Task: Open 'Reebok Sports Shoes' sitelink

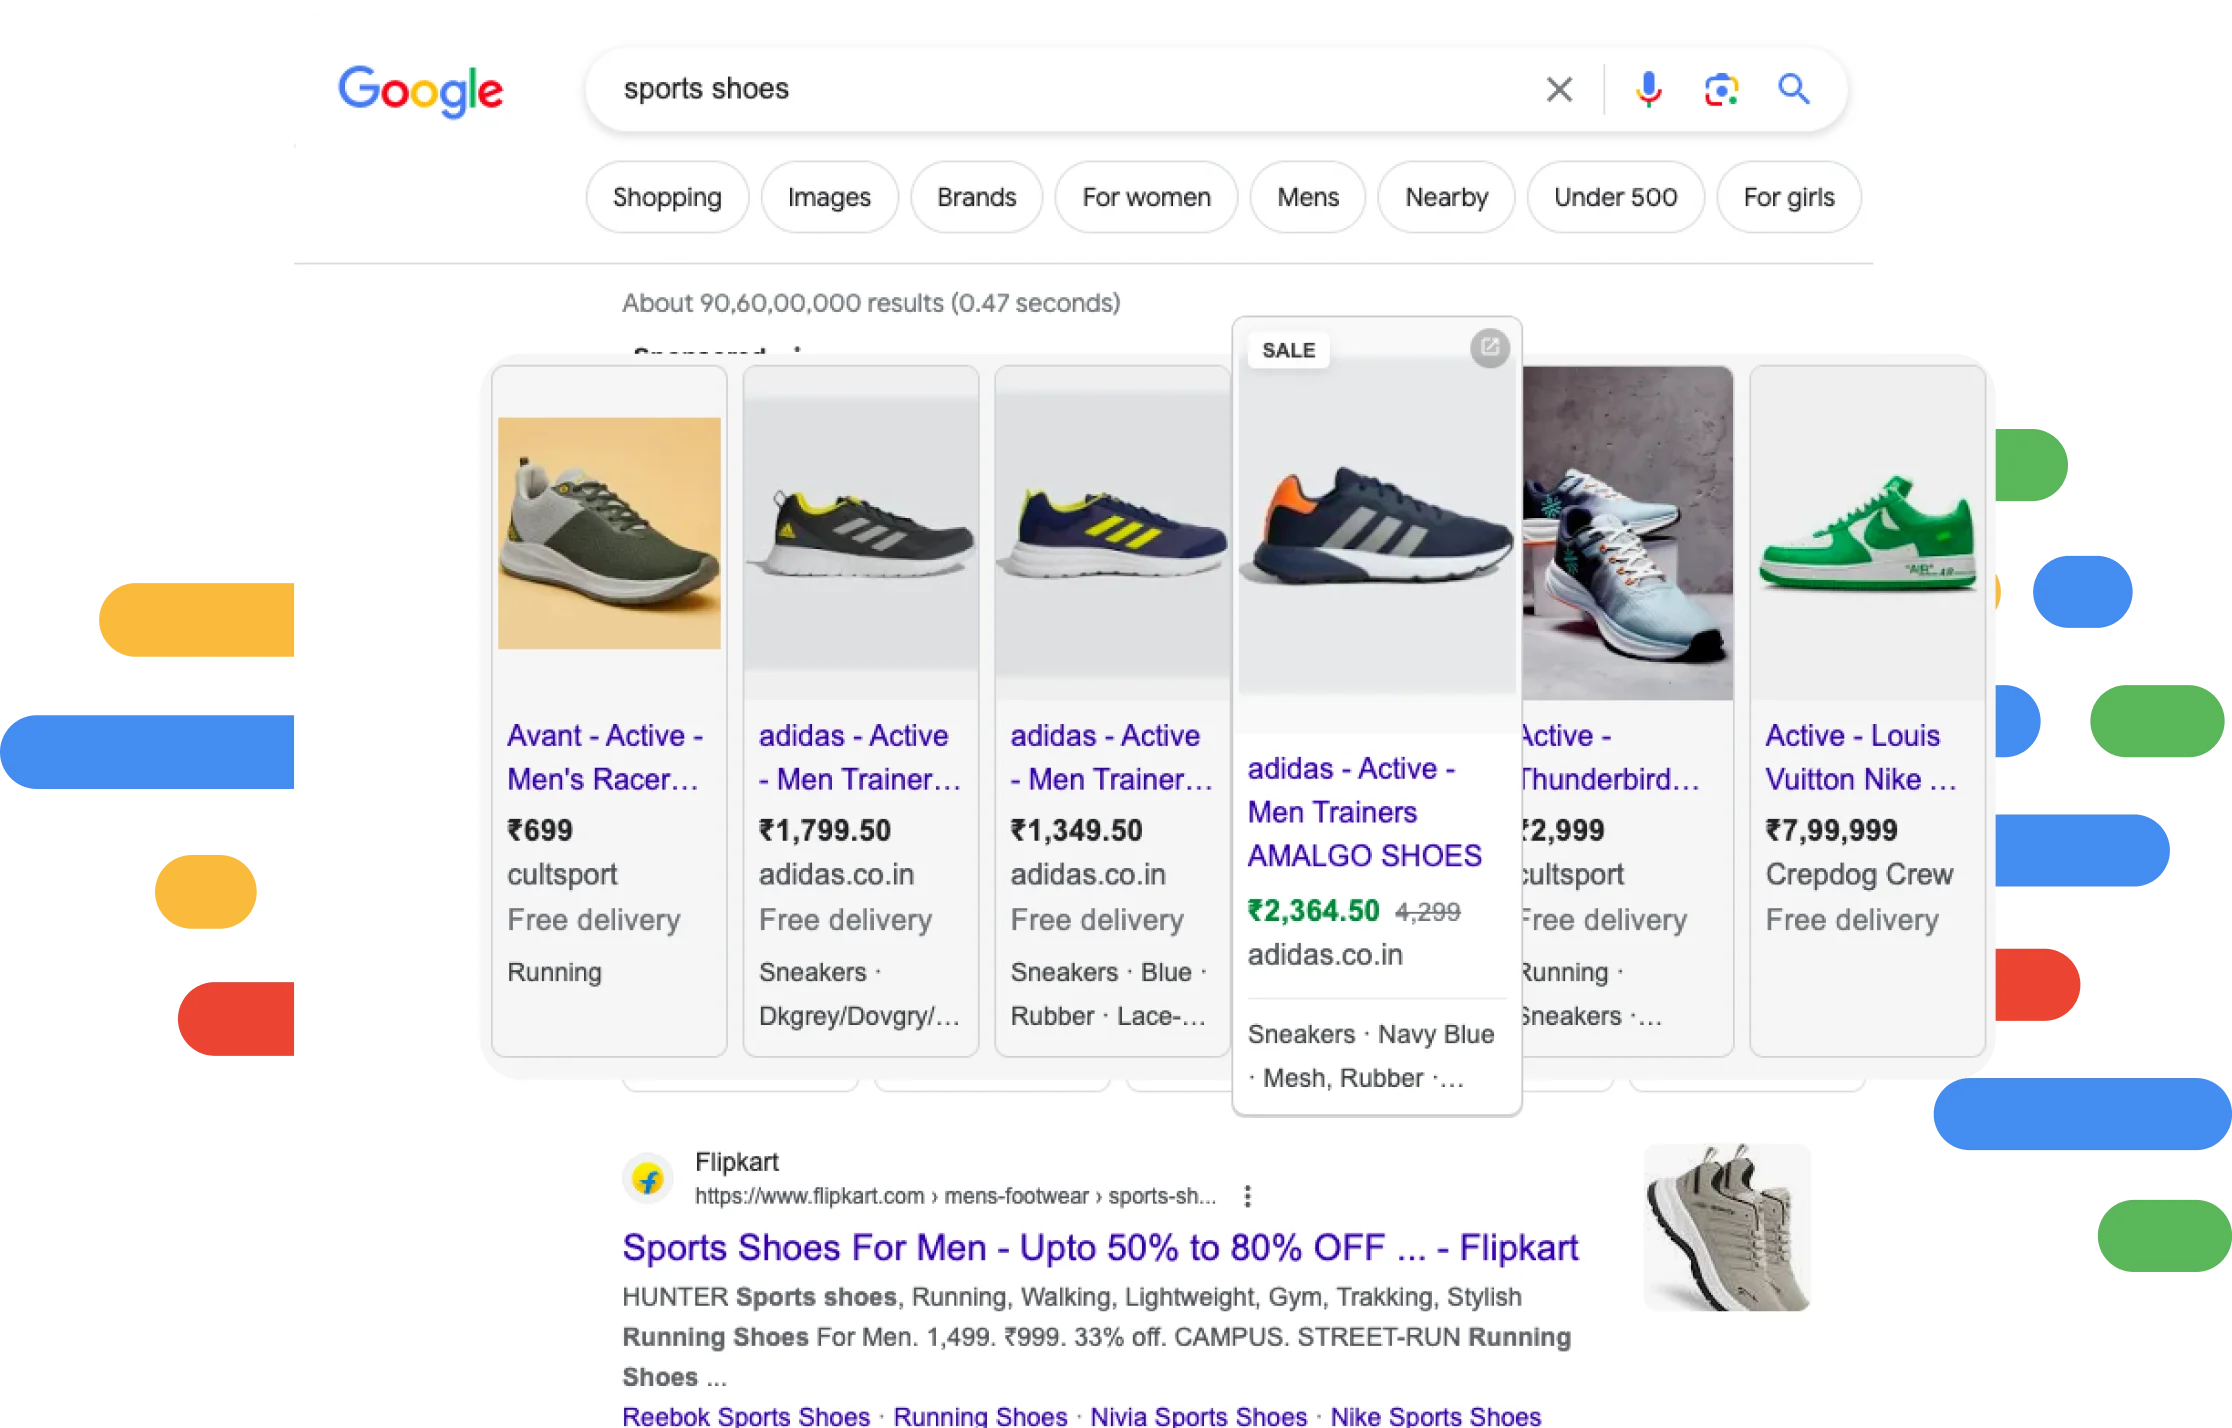Action: pos(746,1416)
